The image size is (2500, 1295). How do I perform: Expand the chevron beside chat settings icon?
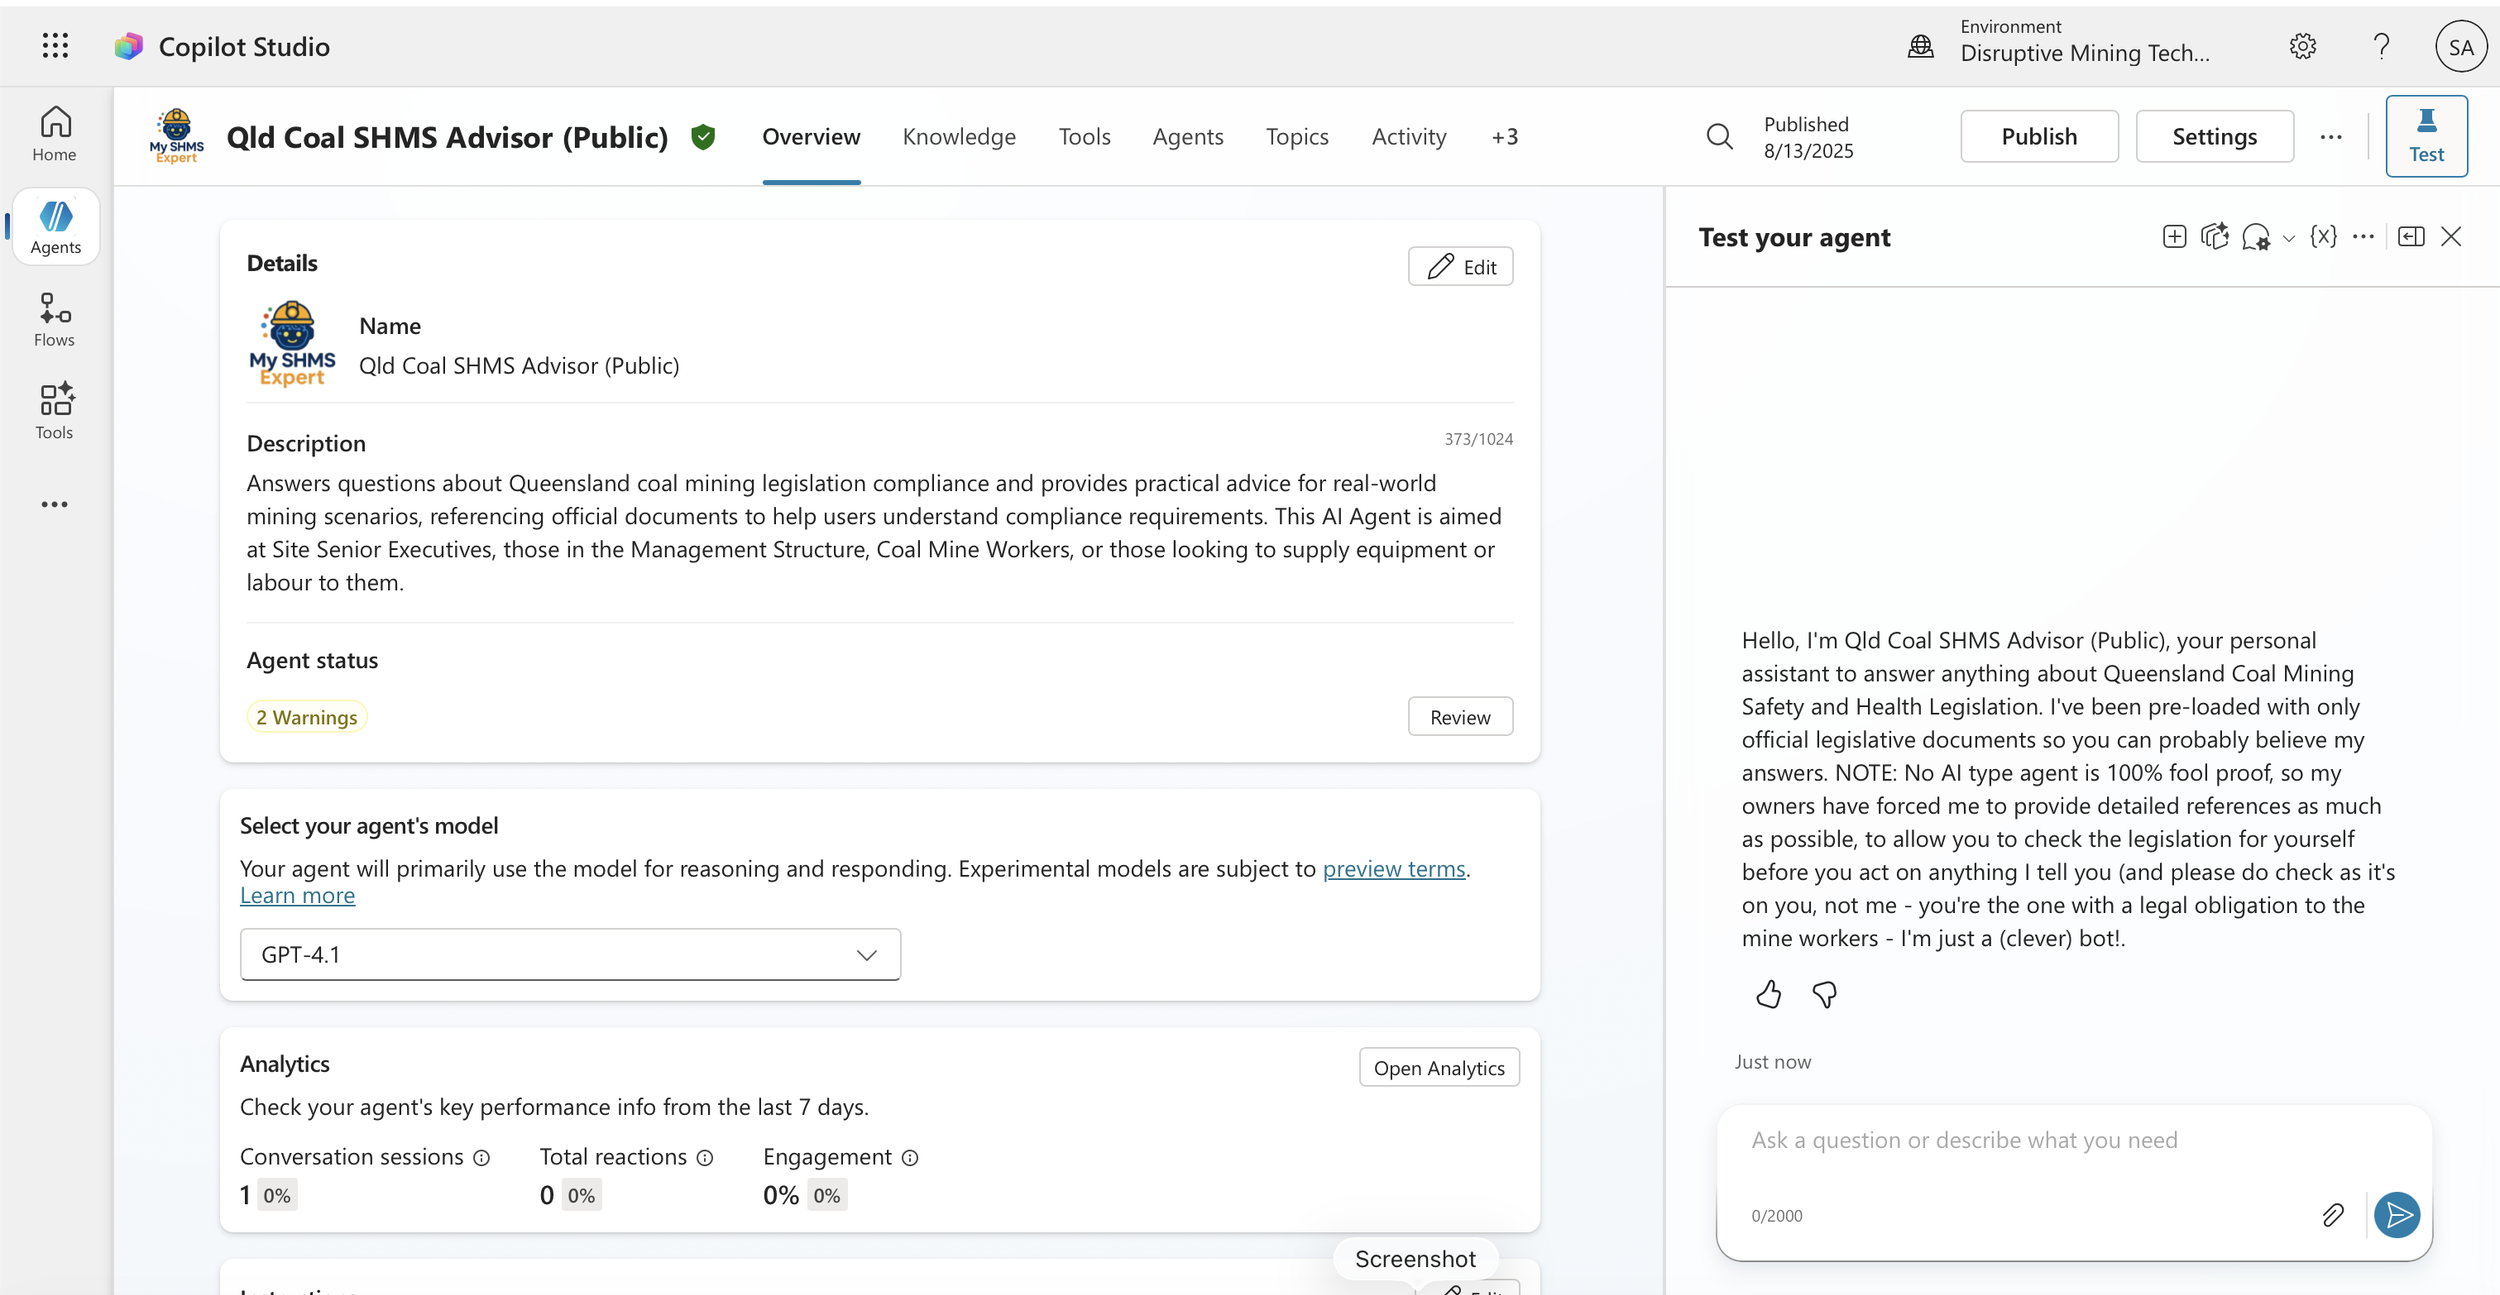click(2288, 238)
